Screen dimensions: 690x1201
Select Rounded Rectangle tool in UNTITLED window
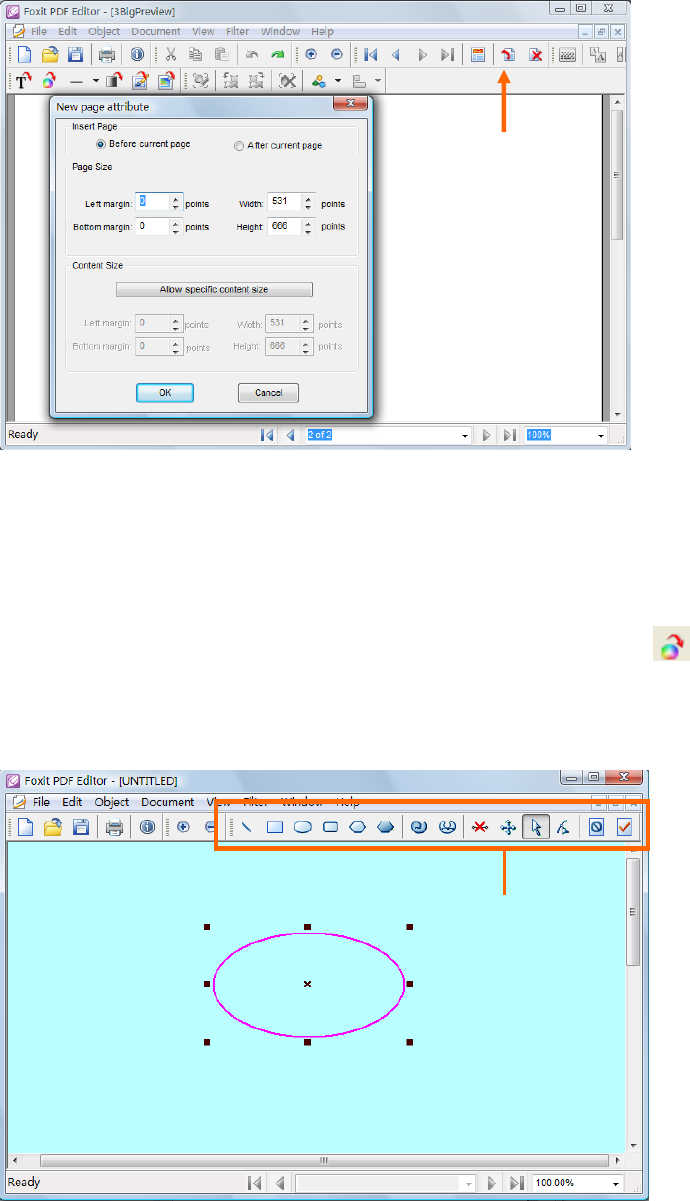(x=330, y=827)
